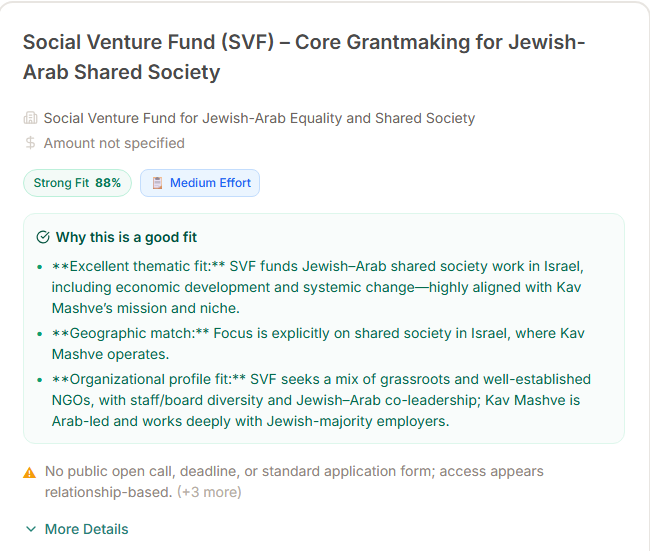This screenshot has width=650, height=551.
Task: Click the green dot before "Geographic match"
Action: [39, 333]
